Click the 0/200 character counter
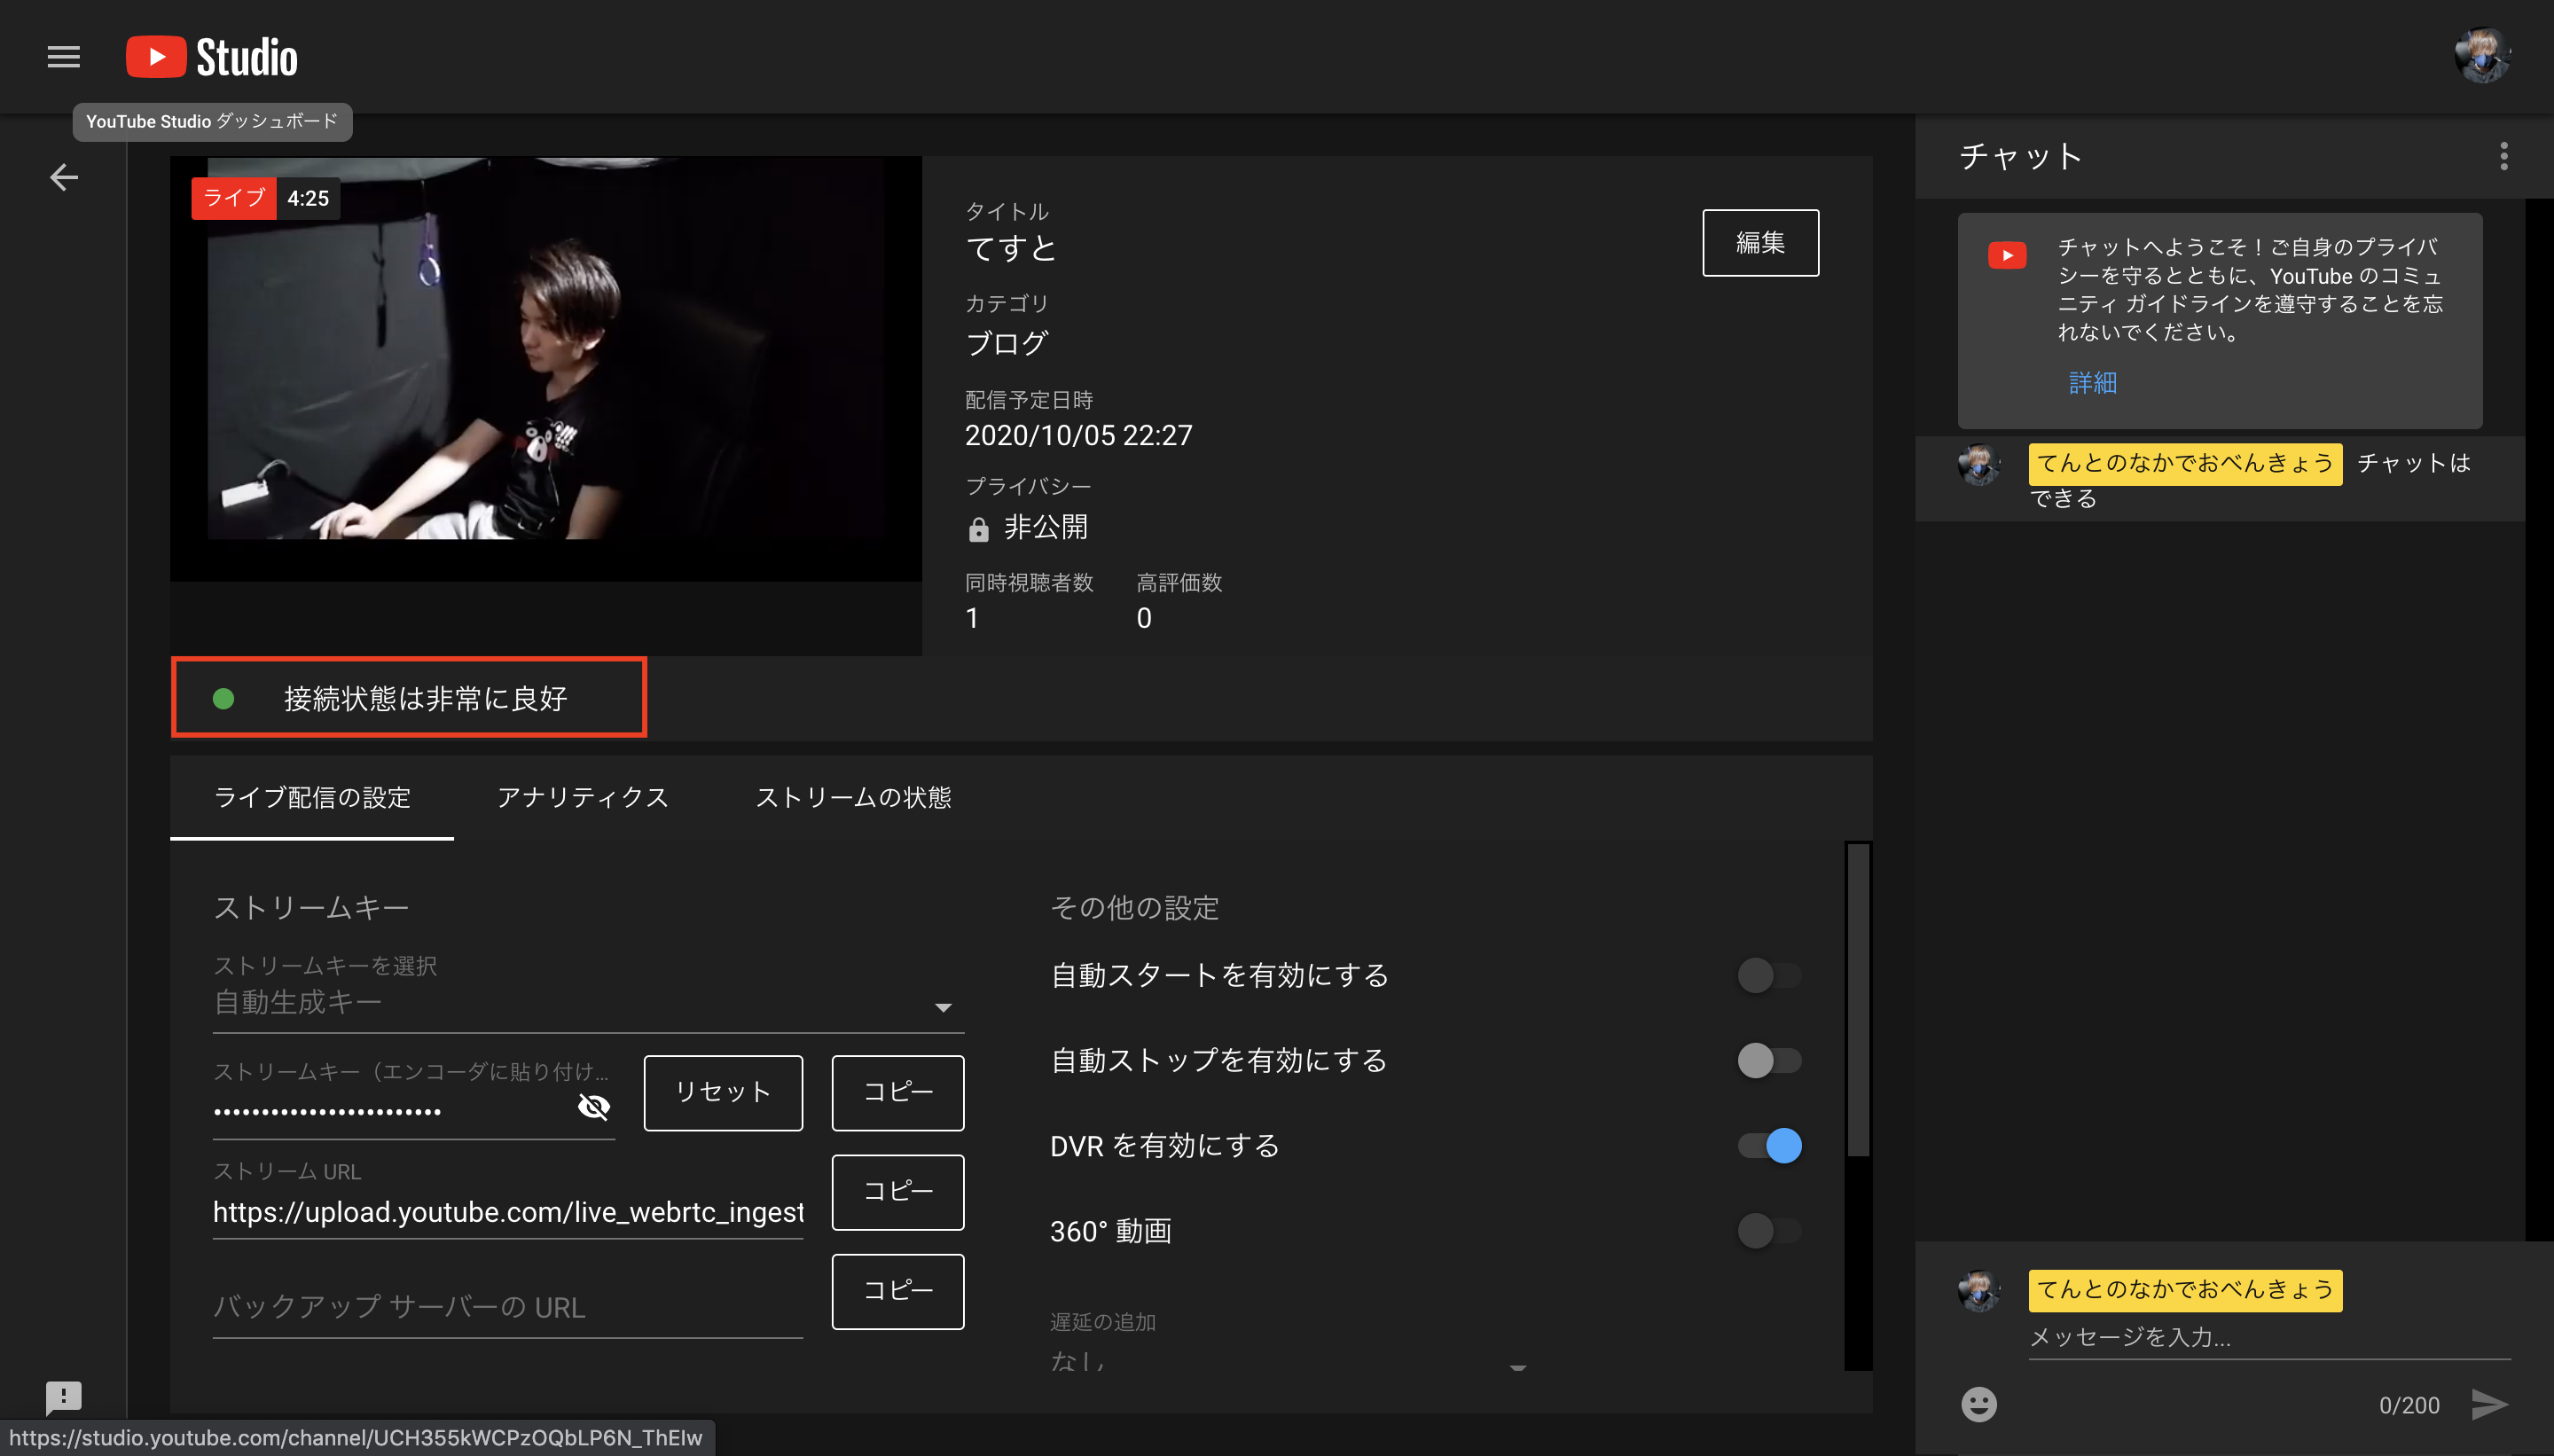The image size is (2554, 1456). pos(2409,1405)
